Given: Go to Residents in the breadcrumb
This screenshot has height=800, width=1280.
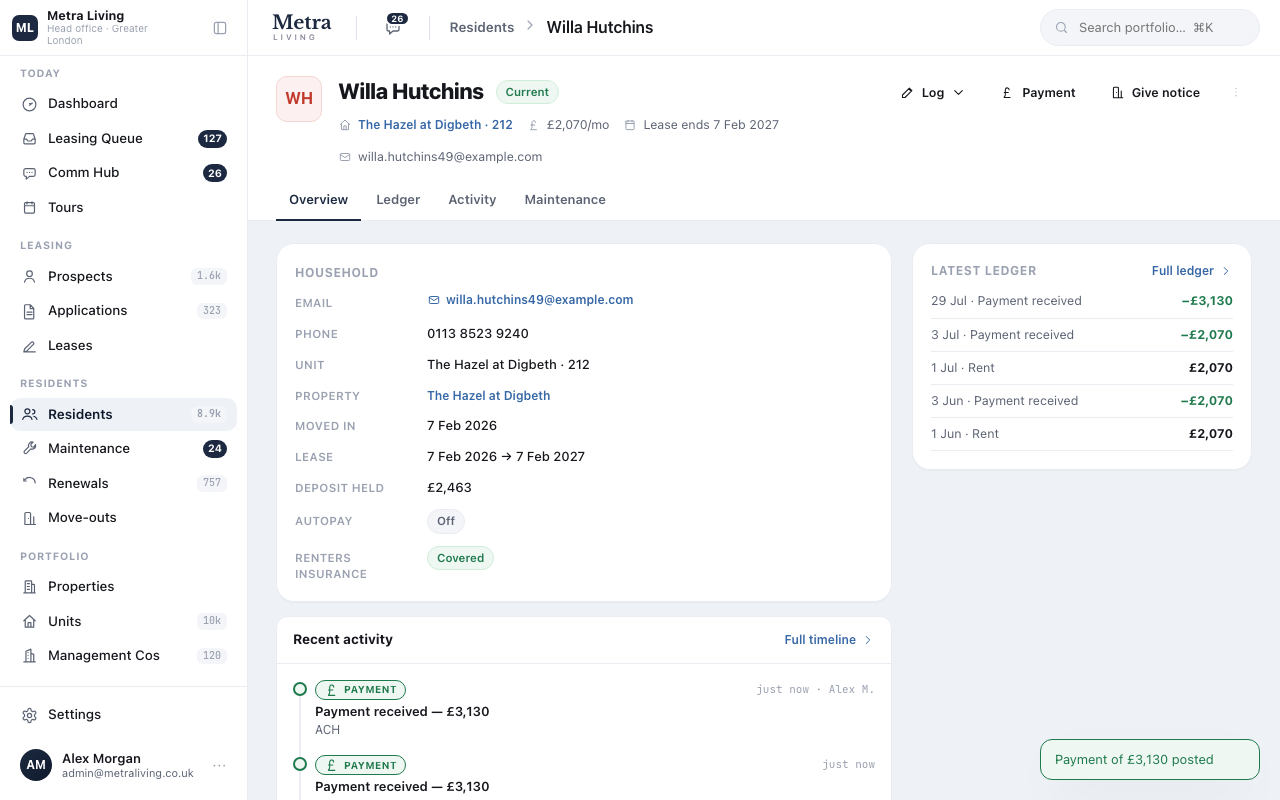Looking at the screenshot, I should (x=482, y=28).
